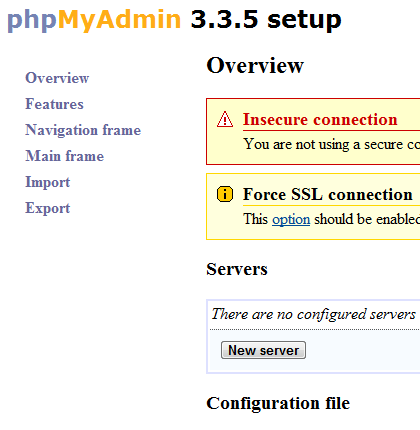The image size is (420, 430).
Task: Open the Overview menu item
Action: click(x=57, y=78)
